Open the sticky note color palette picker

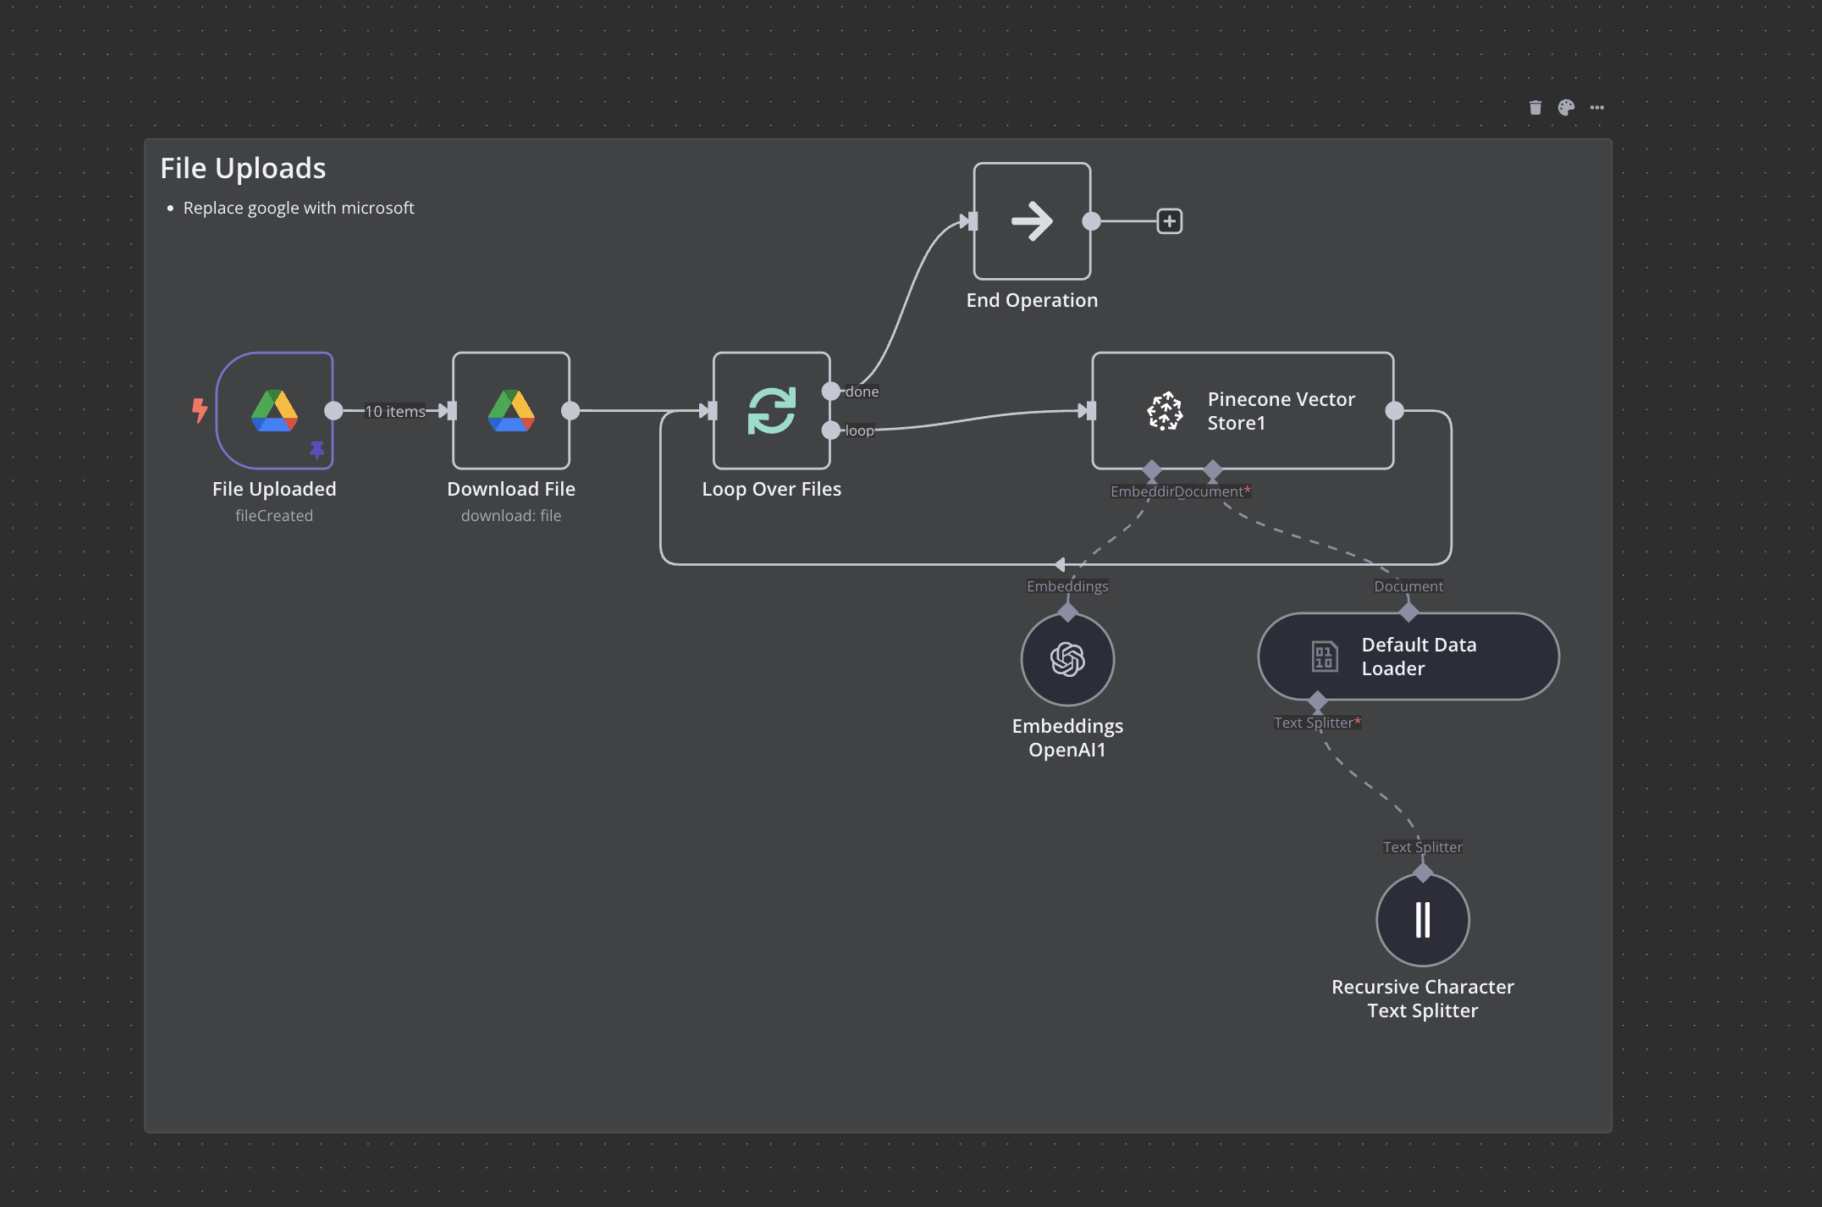(x=1566, y=107)
